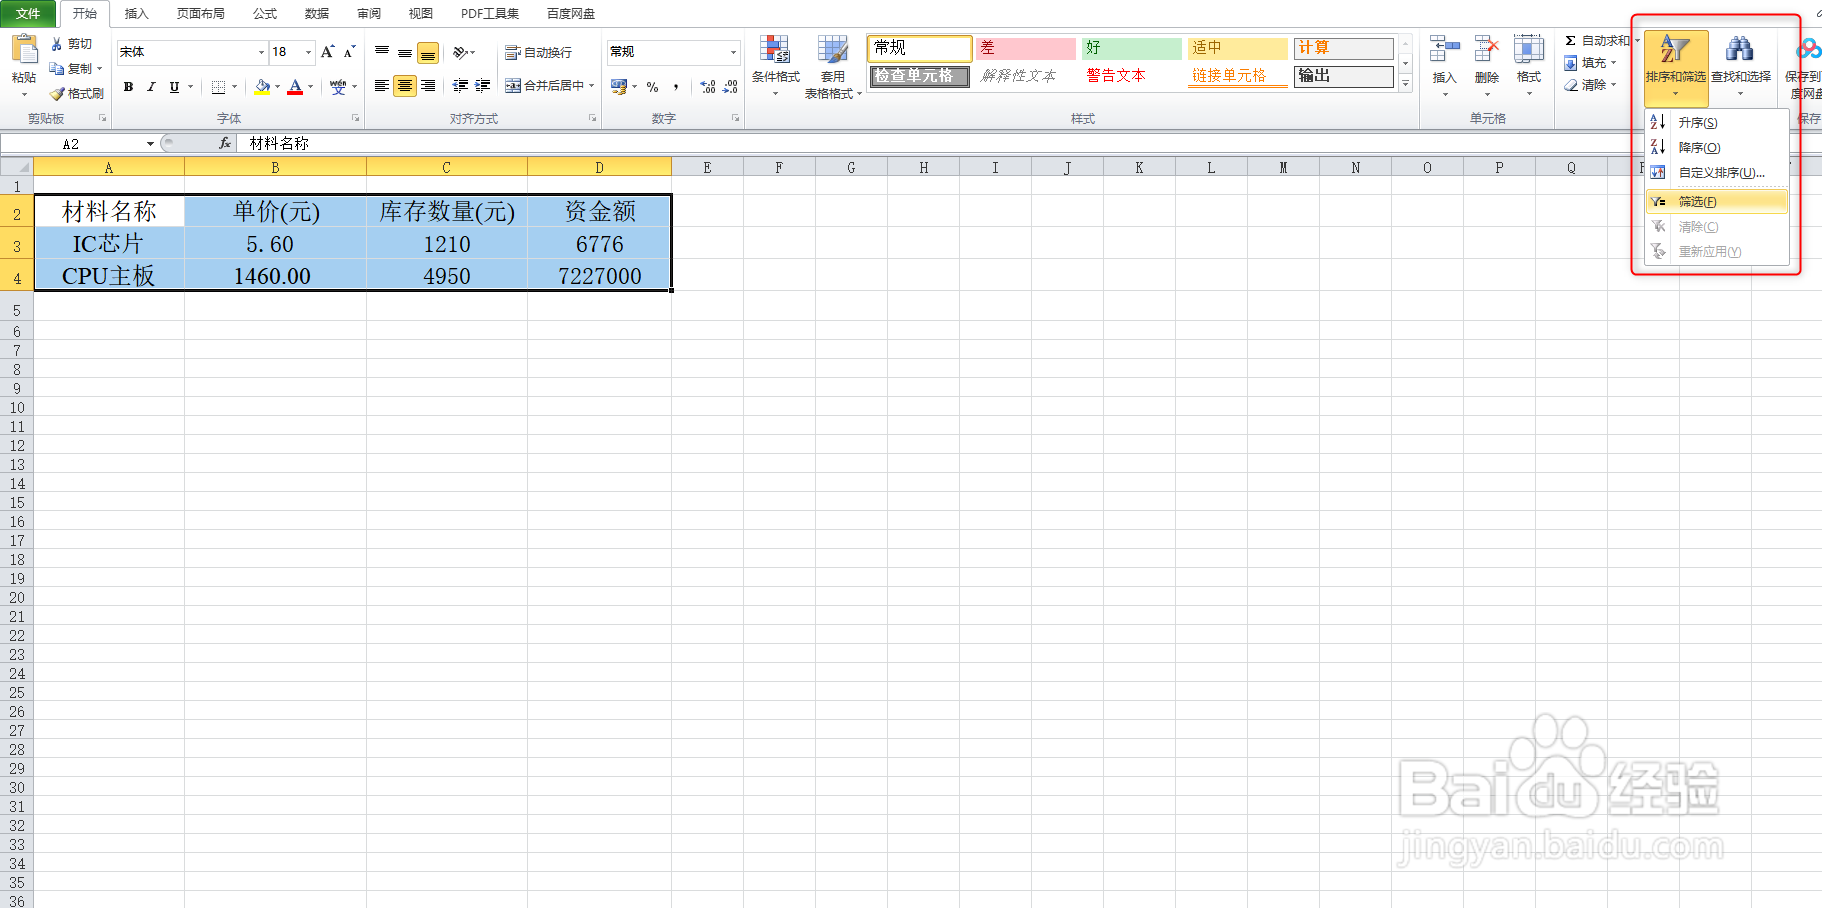Click the text orientation icon
Image resolution: width=1822 pixels, height=908 pixels.
pos(460,52)
